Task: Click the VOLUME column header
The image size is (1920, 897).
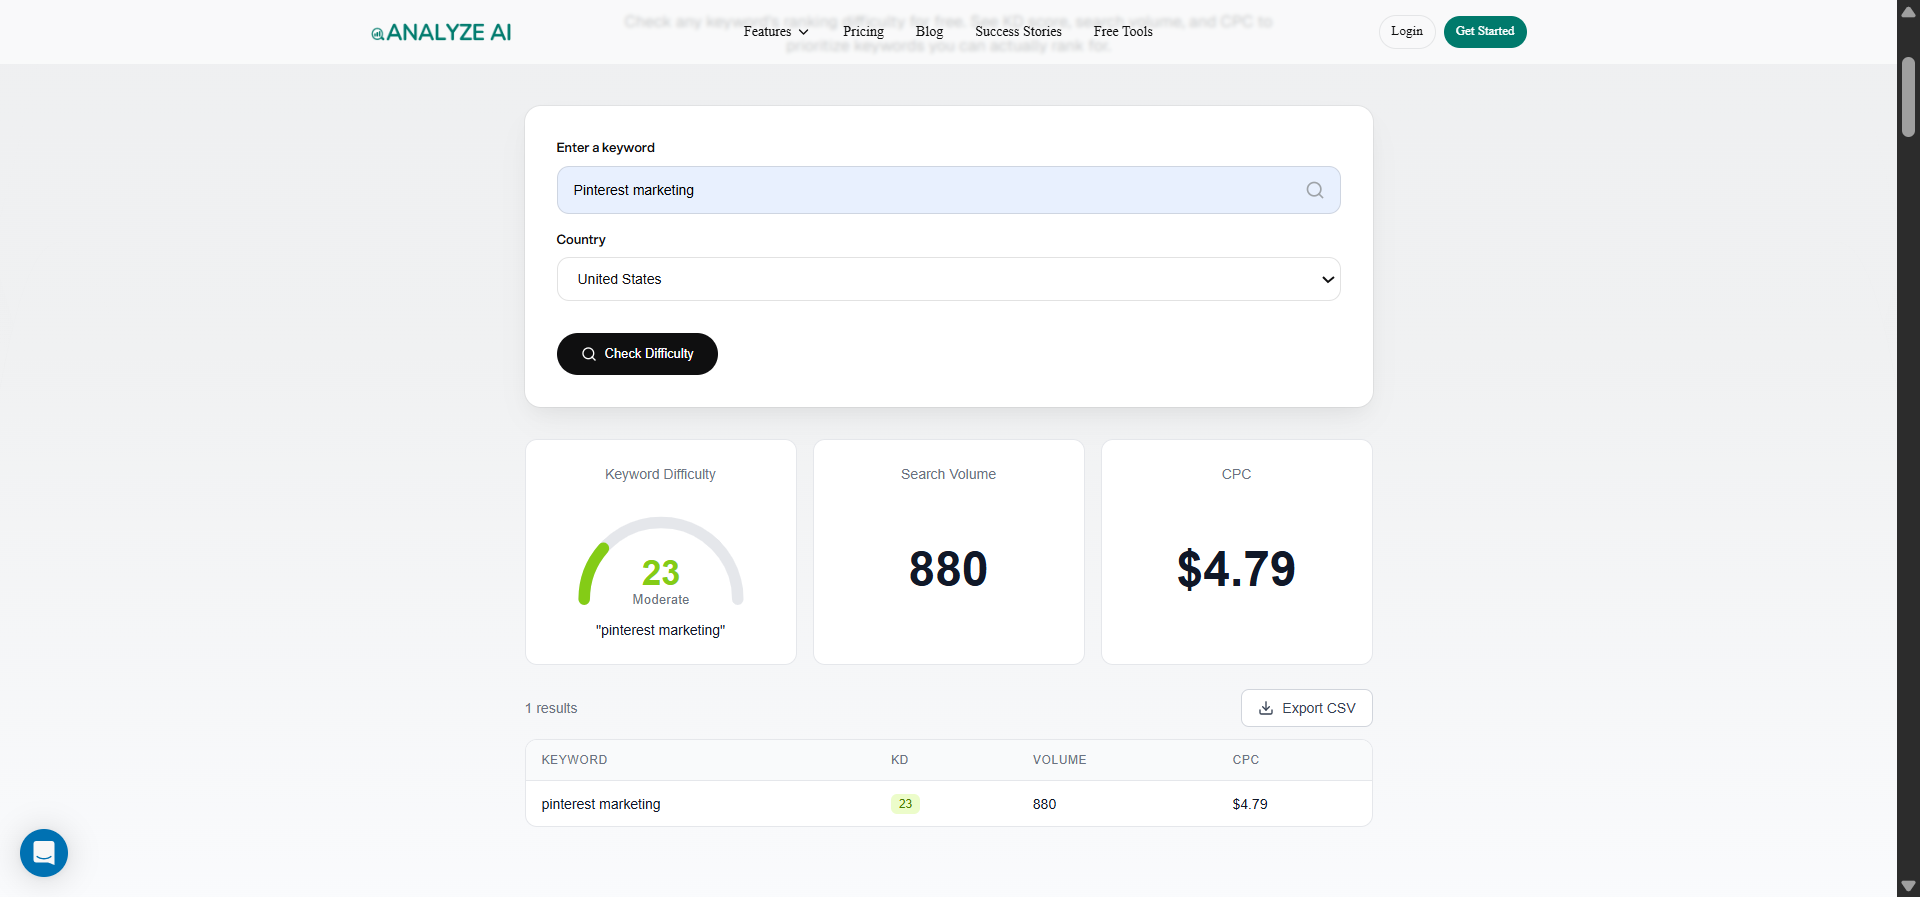Action: (x=1059, y=760)
